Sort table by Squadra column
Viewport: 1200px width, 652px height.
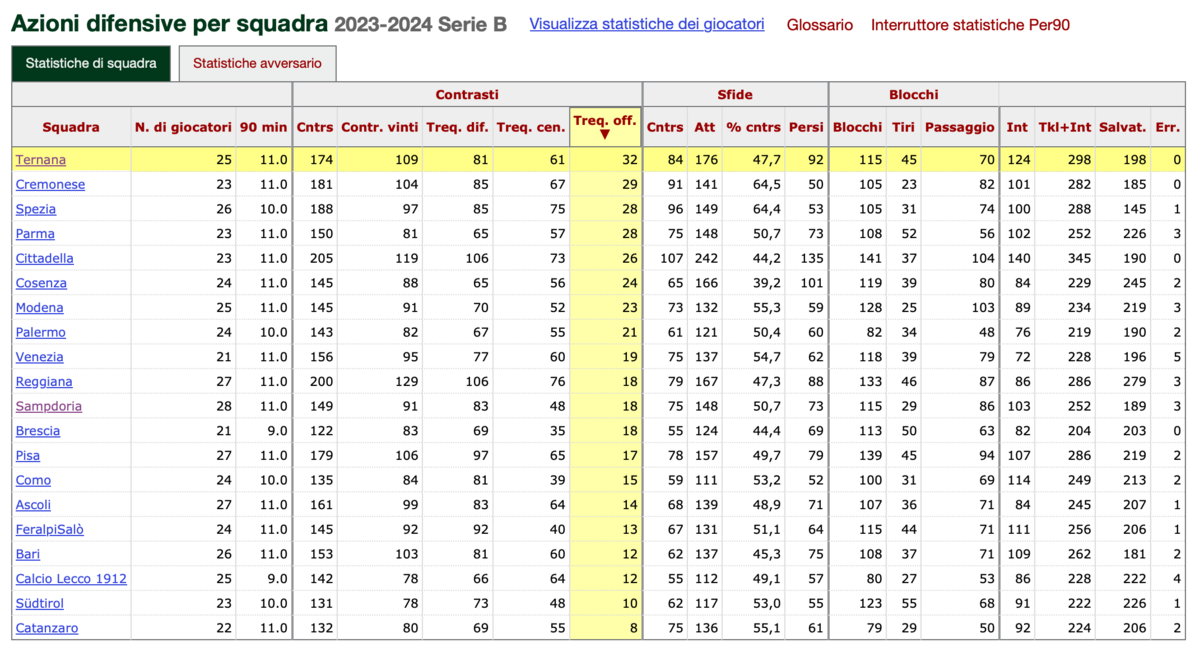(71, 127)
